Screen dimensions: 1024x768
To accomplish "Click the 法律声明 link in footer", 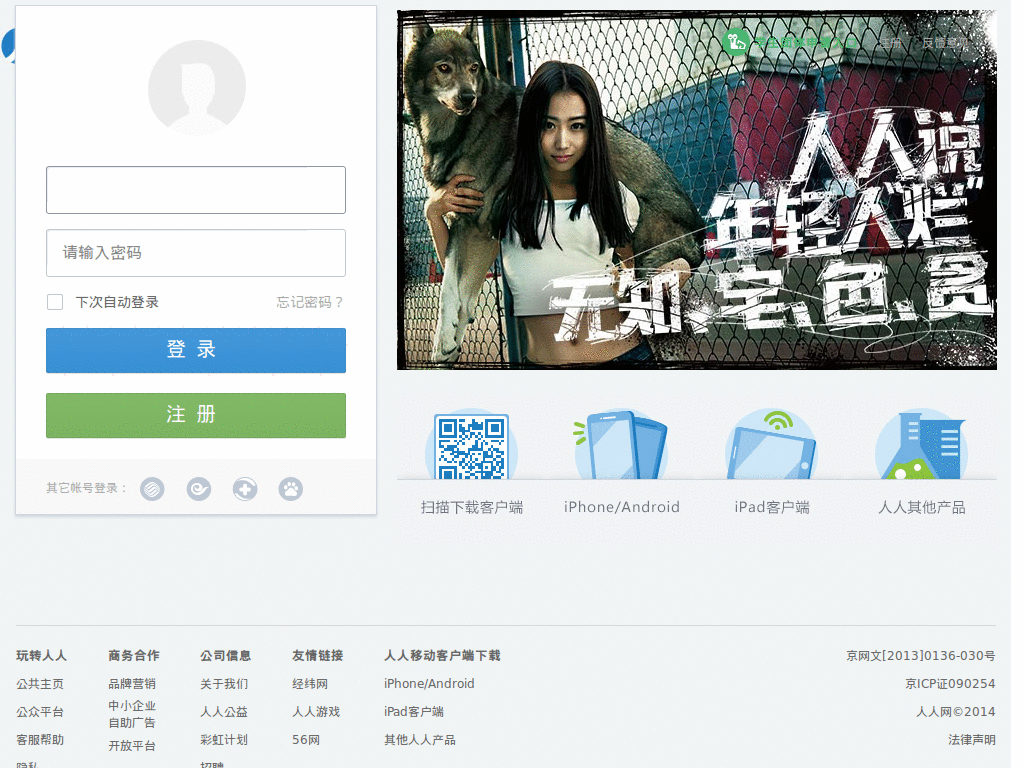I will click(x=972, y=740).
